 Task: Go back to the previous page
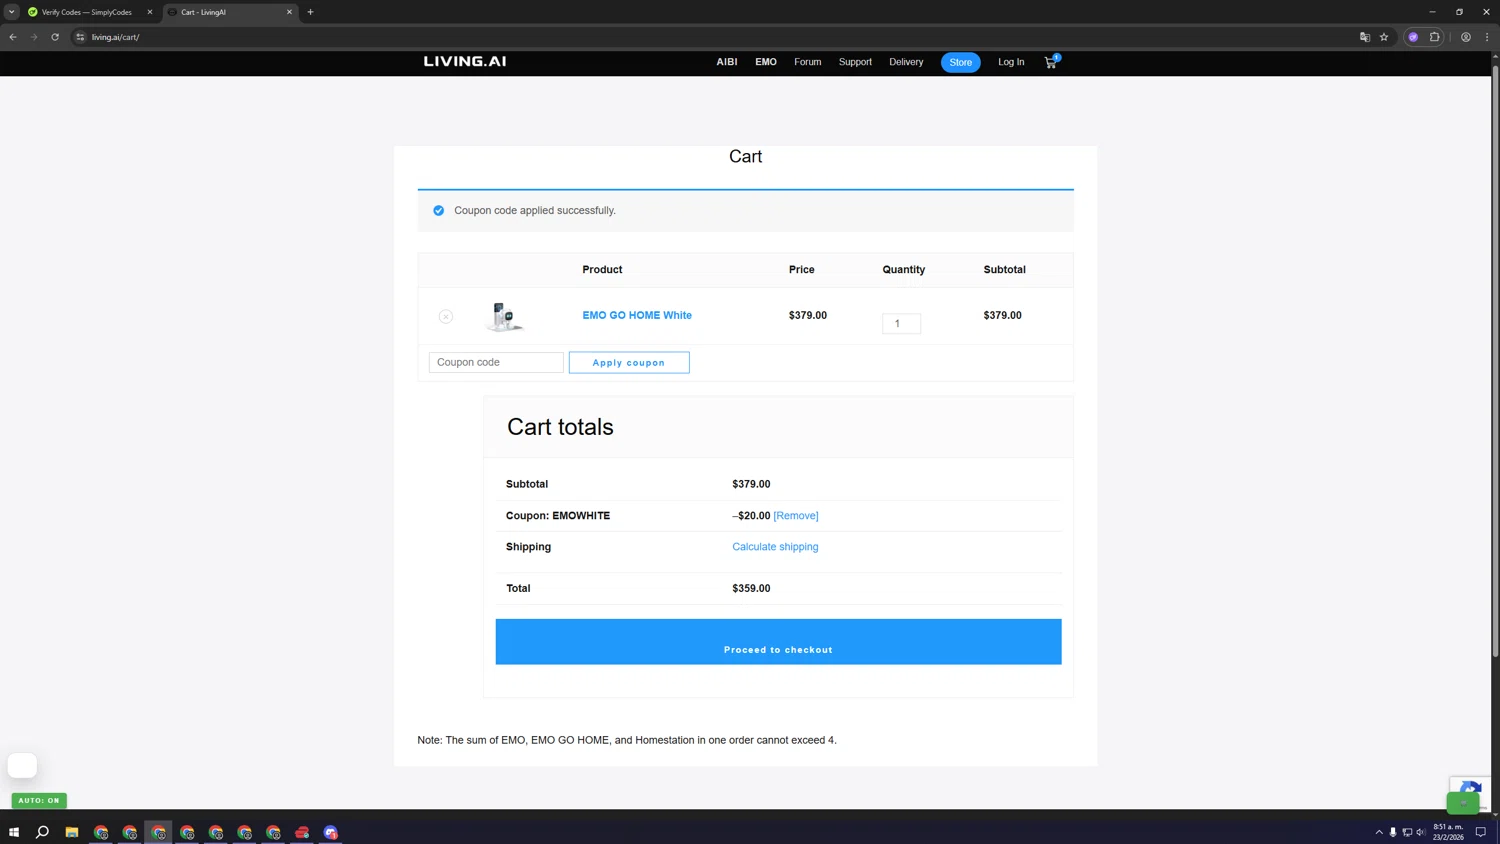tap(13, 37)
